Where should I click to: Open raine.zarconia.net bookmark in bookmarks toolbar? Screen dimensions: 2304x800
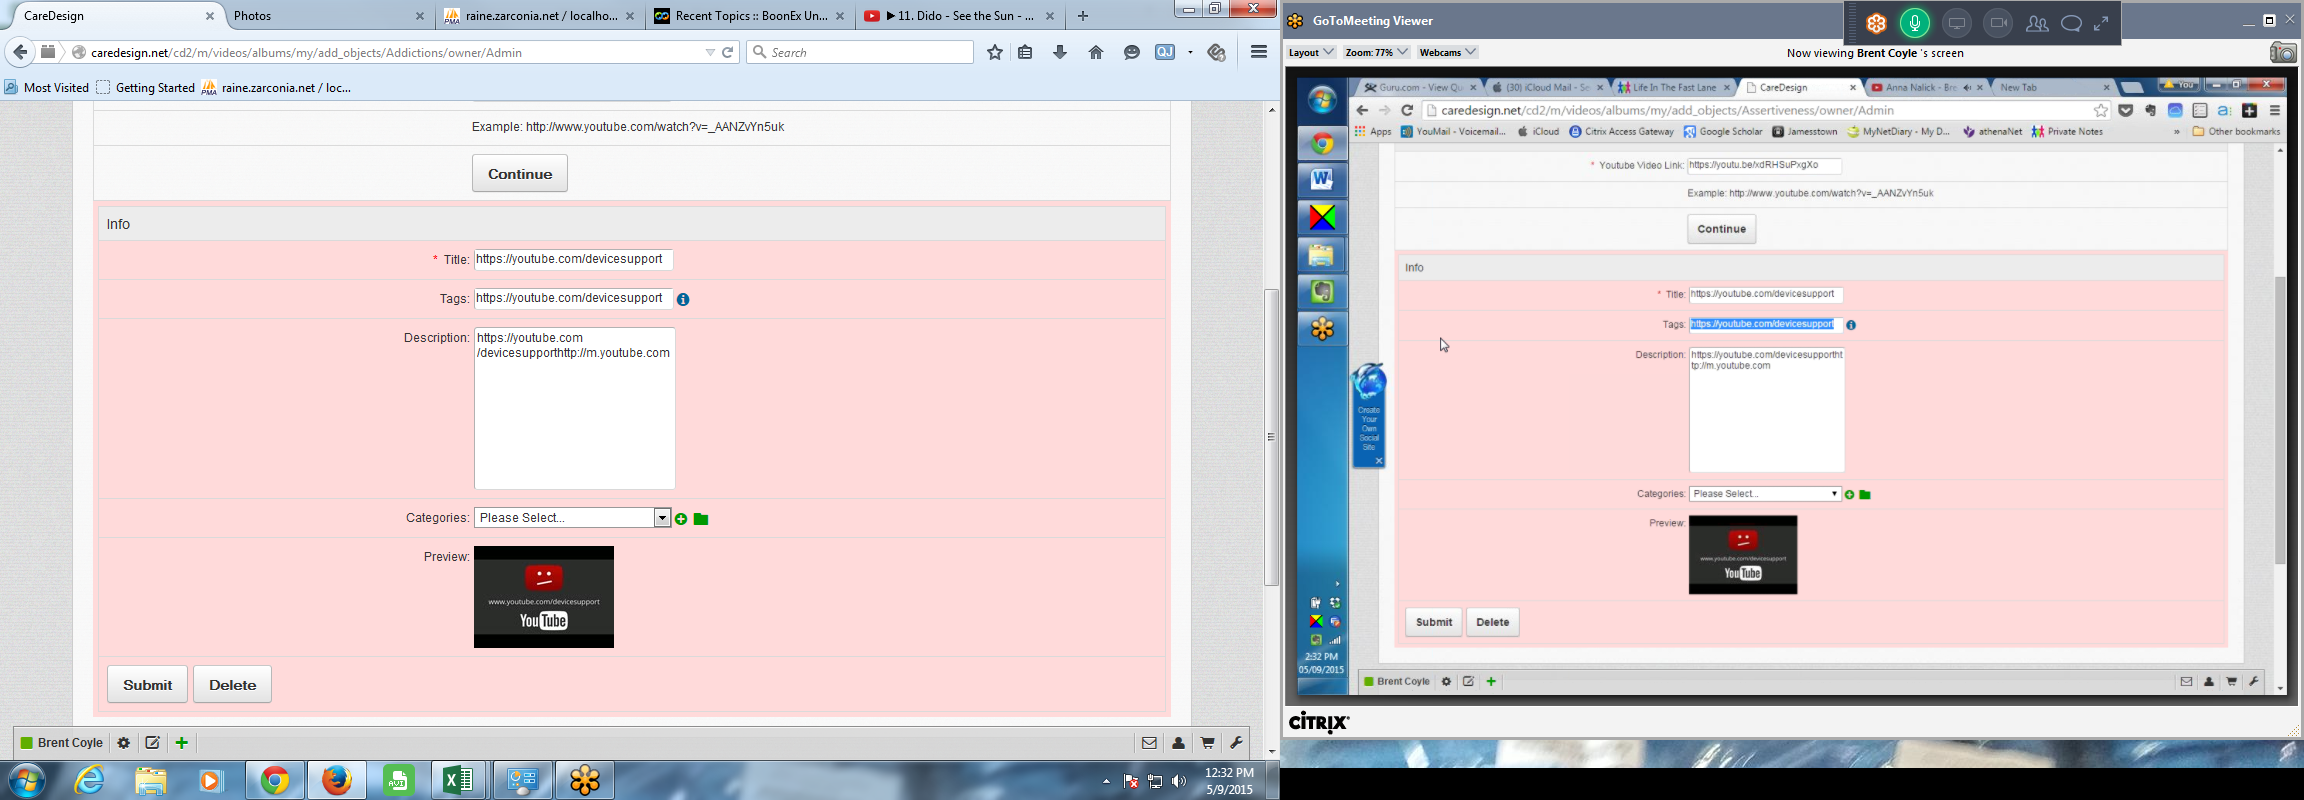click(x=277, y=88)
